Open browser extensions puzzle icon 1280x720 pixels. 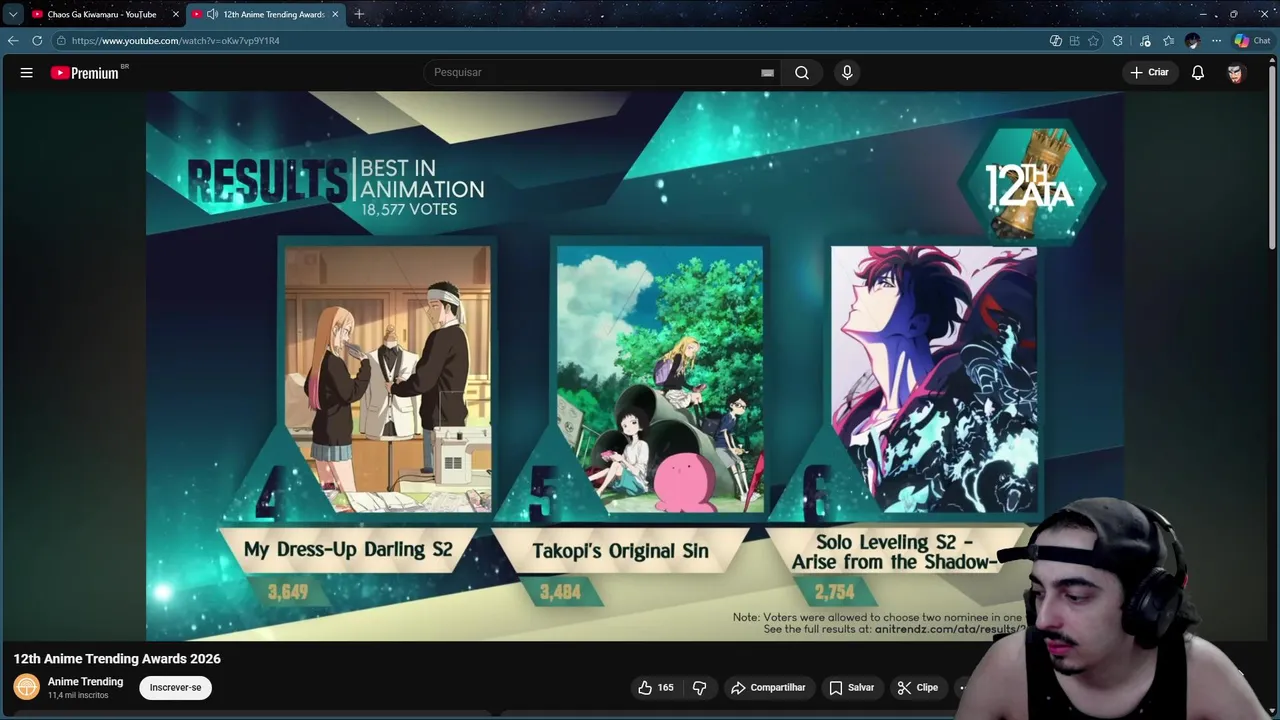pos(1118,41)
